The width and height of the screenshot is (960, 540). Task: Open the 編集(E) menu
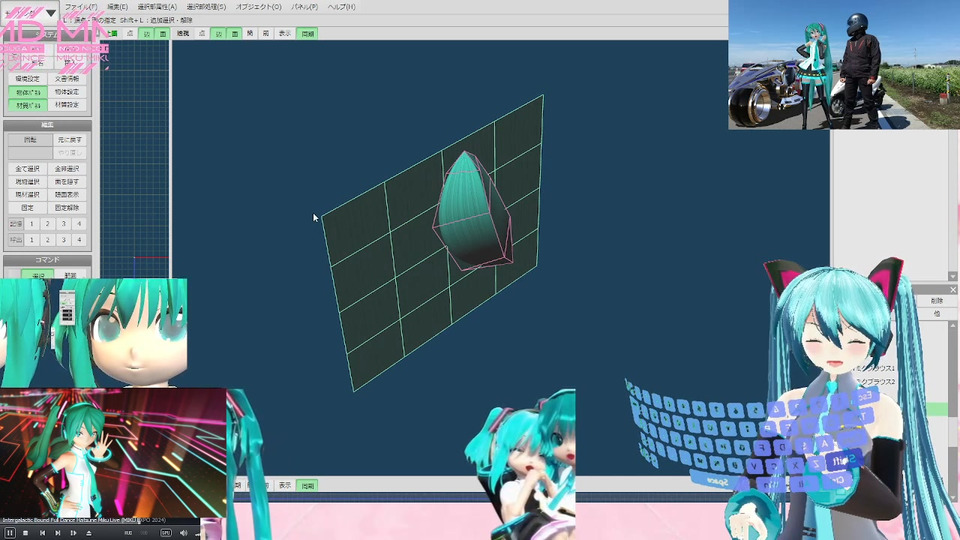pyautogui.click(x=118, y=7)
